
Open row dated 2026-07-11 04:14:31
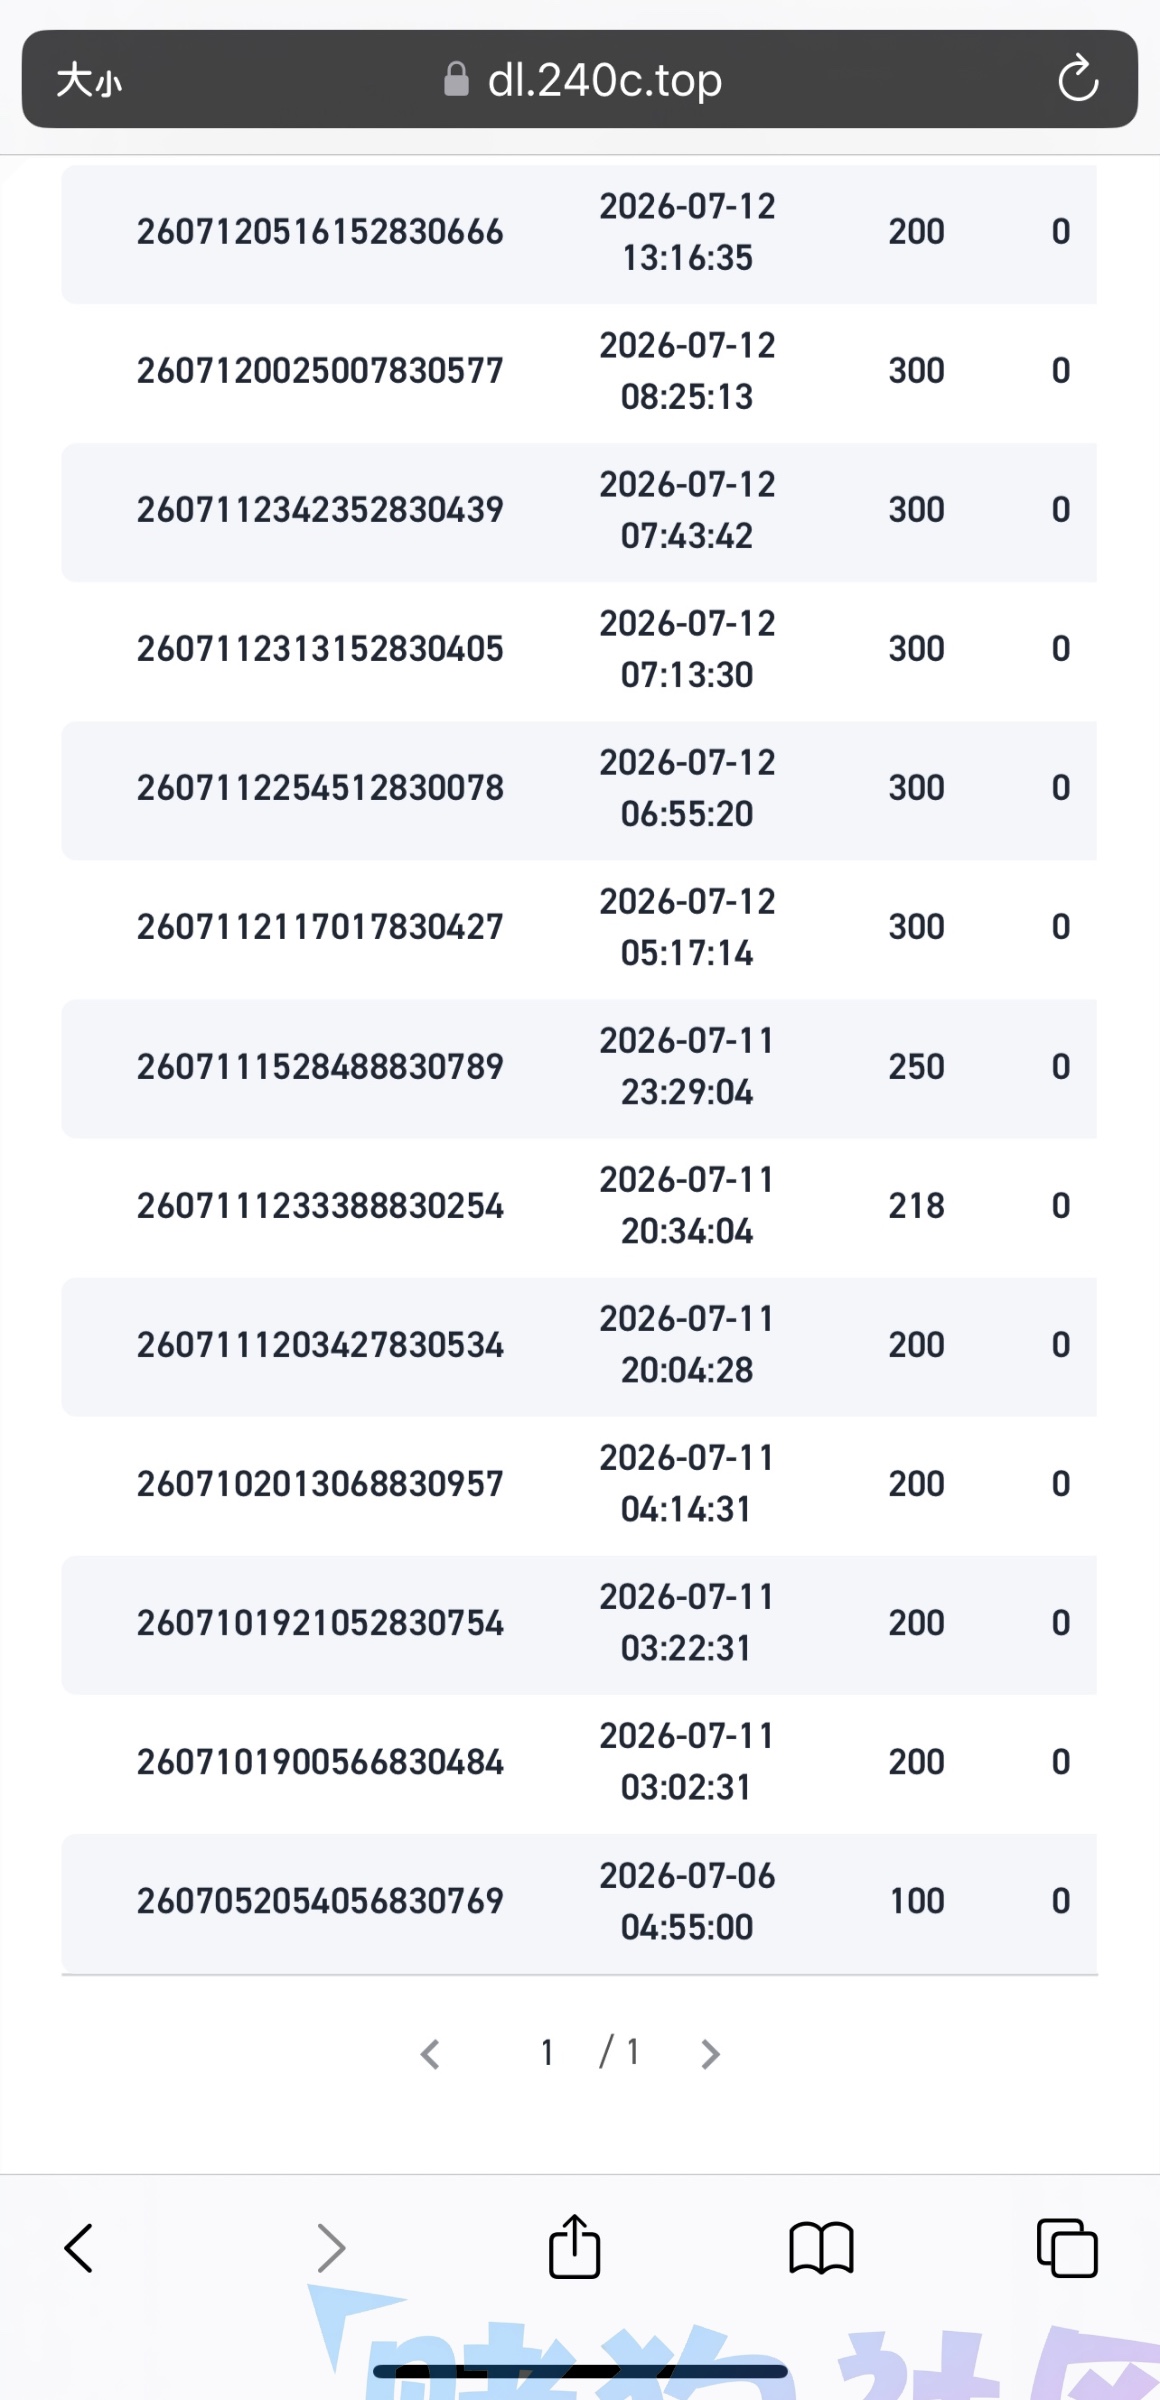pos(579,1484)
